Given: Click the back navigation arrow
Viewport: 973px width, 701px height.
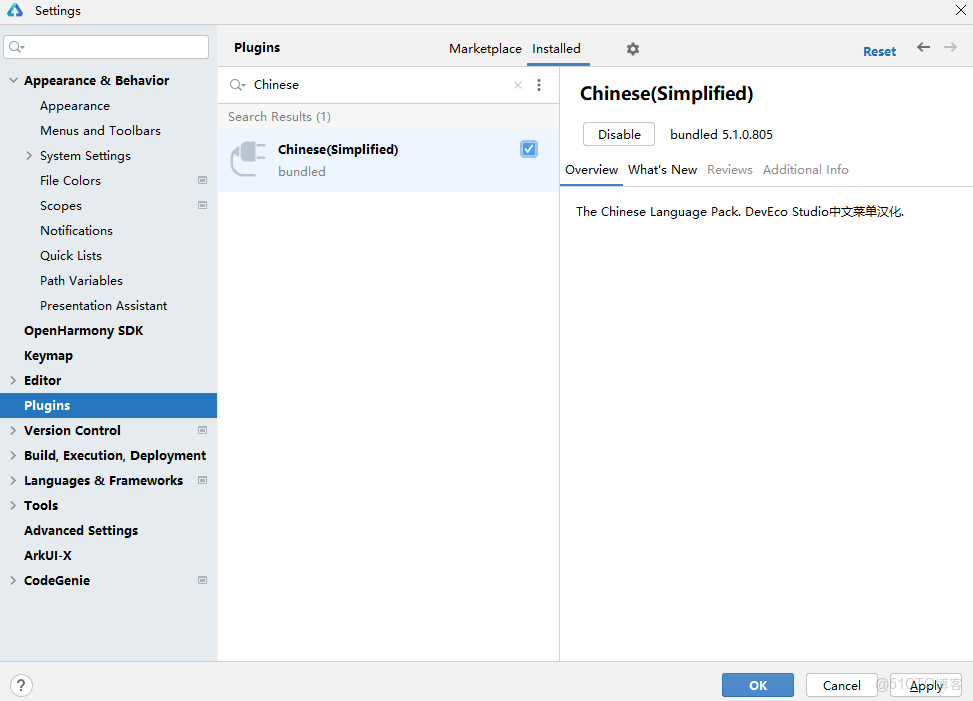Looking at the screenshot, I should [922, 48].
